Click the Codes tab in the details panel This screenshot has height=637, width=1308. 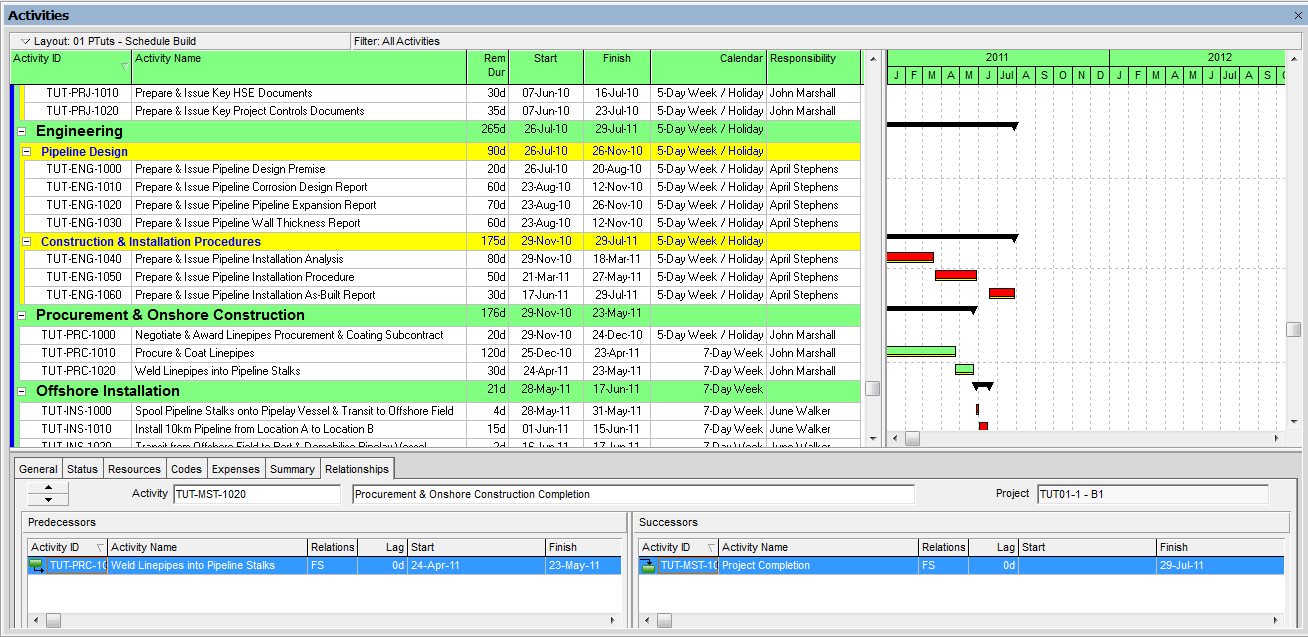click(x=186, y=467)
